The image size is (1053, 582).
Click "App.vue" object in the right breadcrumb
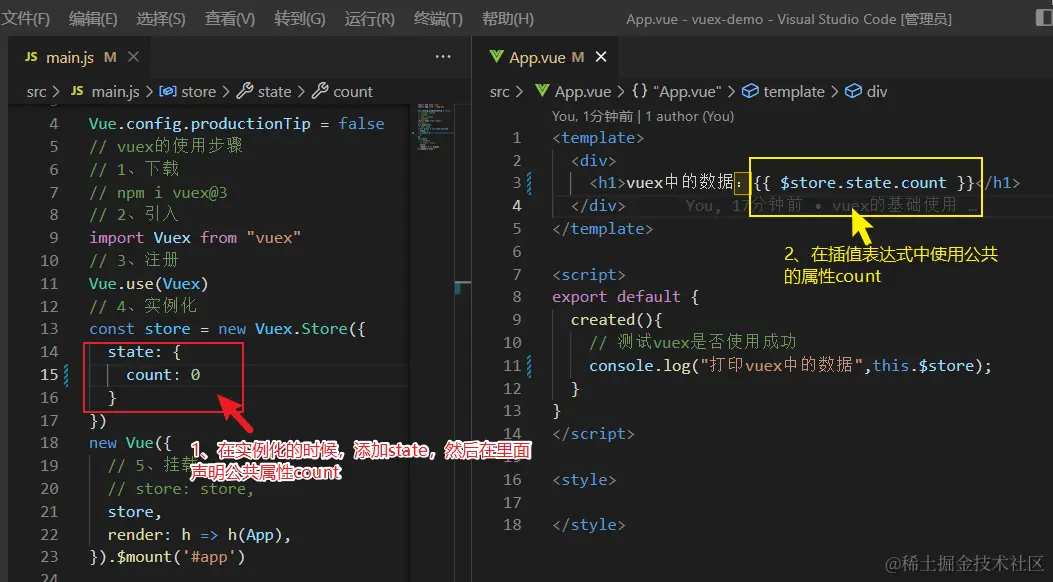click(x=686, y=91)
